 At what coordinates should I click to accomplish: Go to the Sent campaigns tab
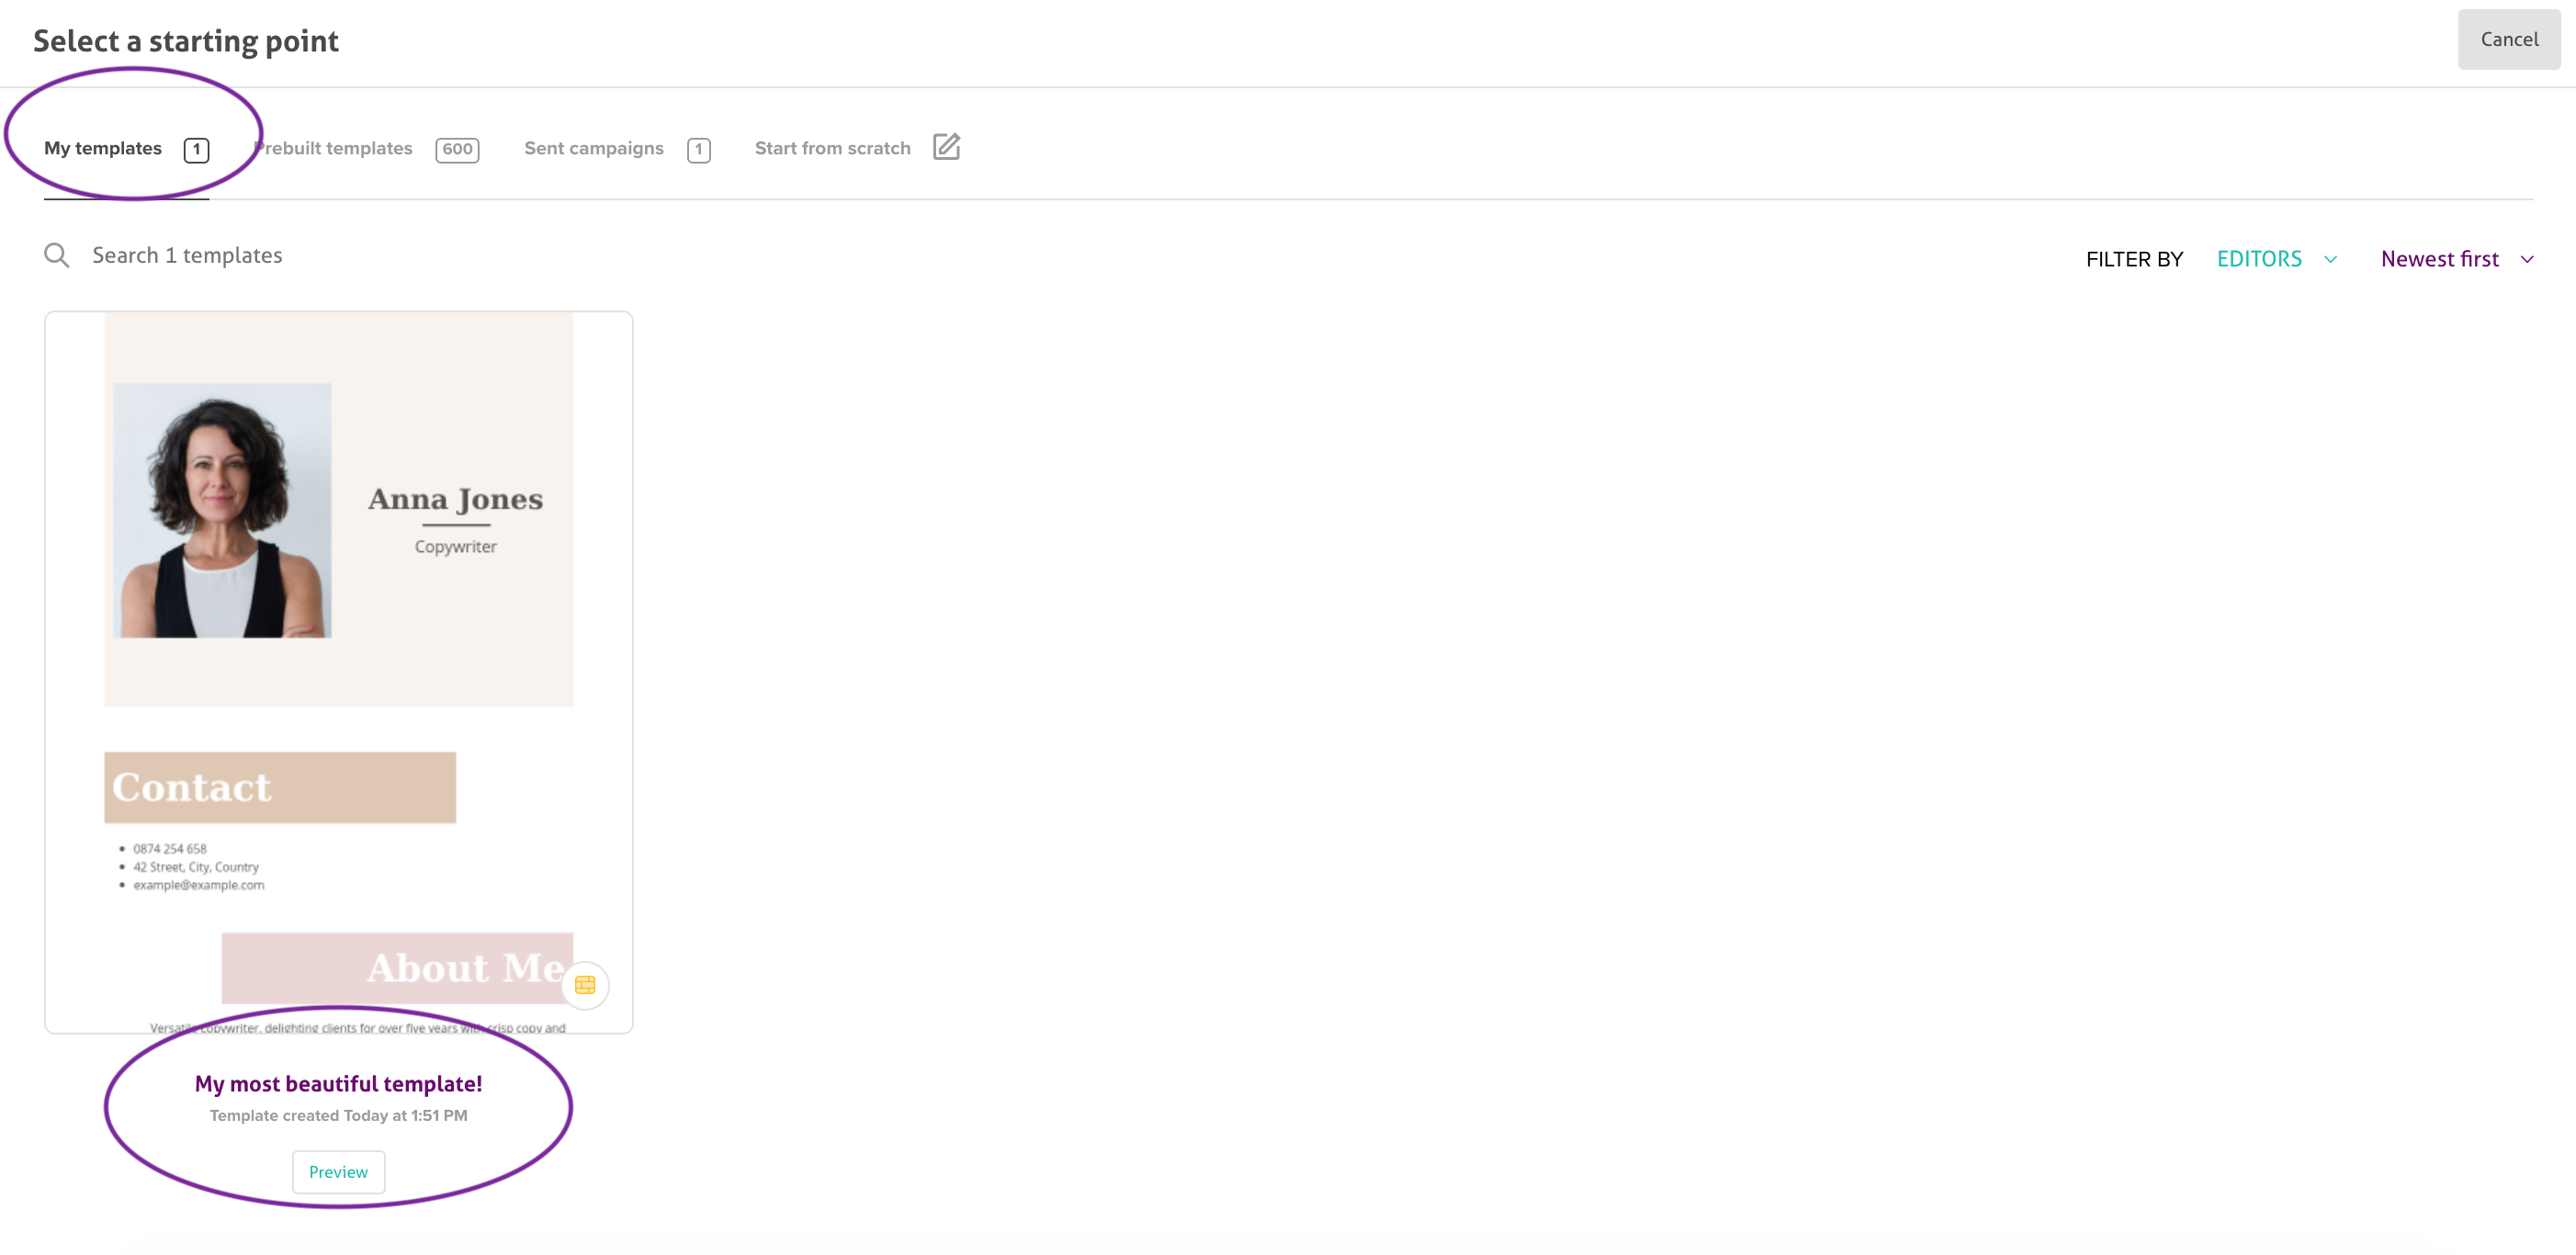(x=594, y=148)
